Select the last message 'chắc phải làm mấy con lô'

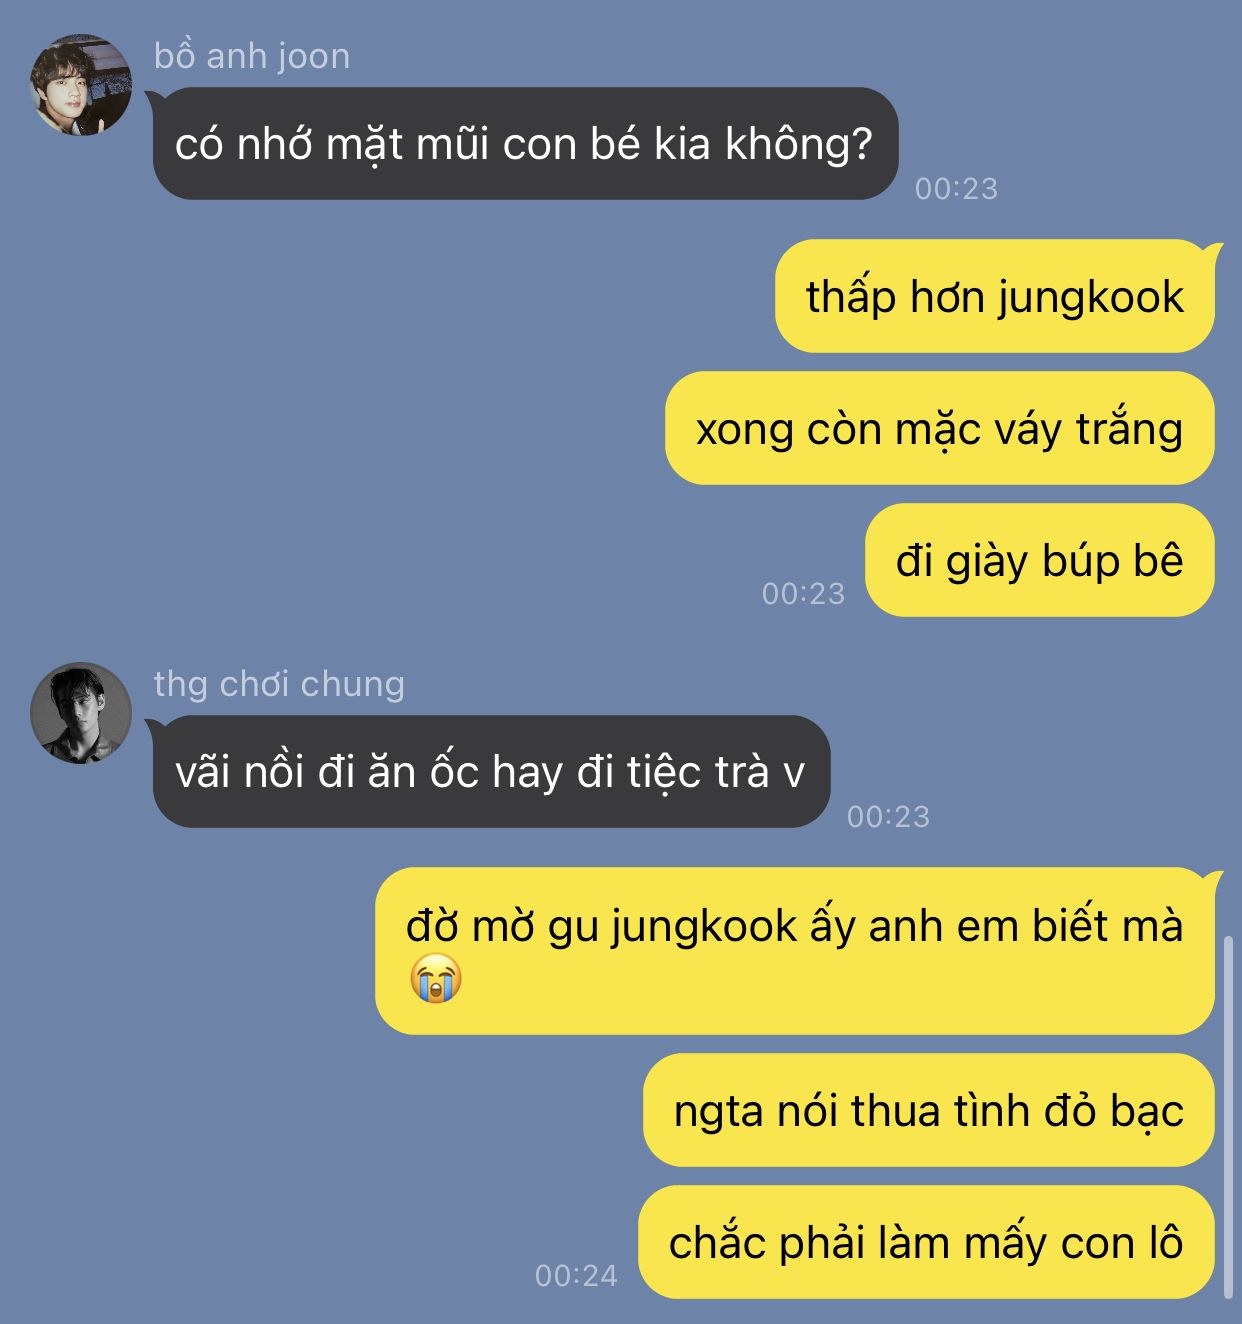pyautogui.click(x=926, y=1243)
